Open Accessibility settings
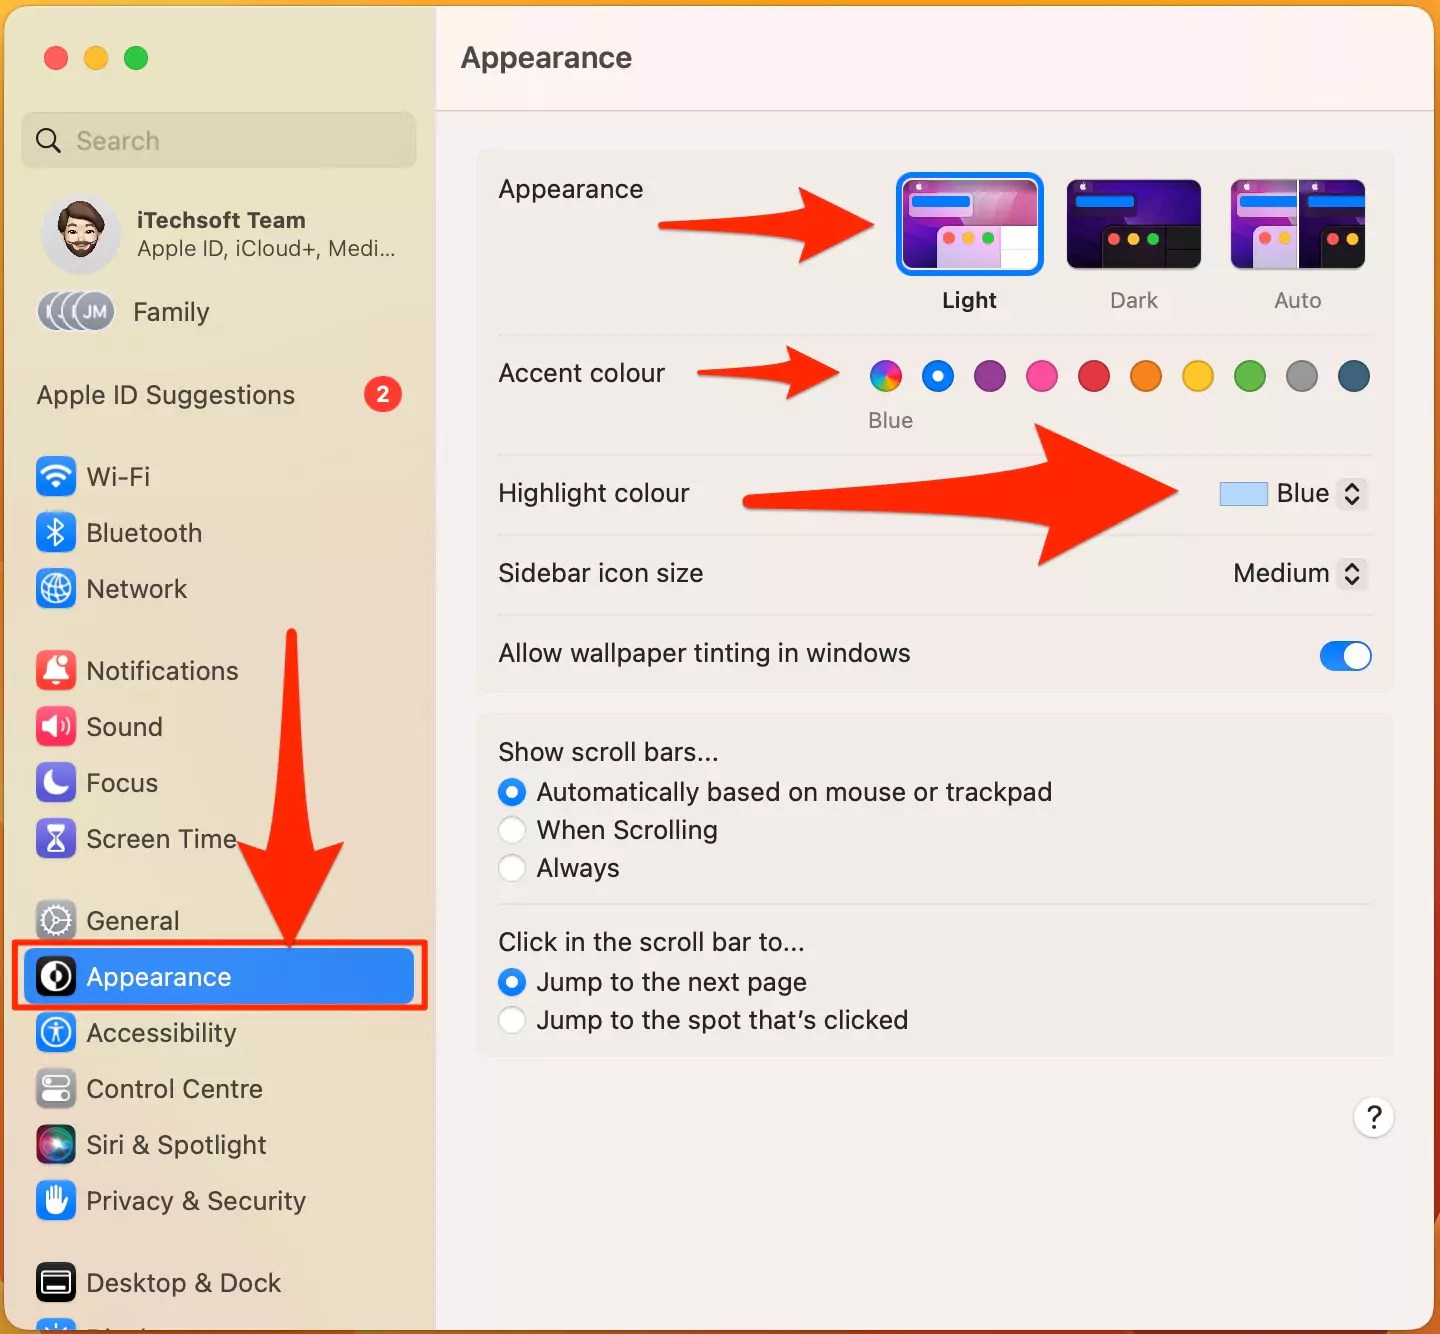 [159, 1033]
